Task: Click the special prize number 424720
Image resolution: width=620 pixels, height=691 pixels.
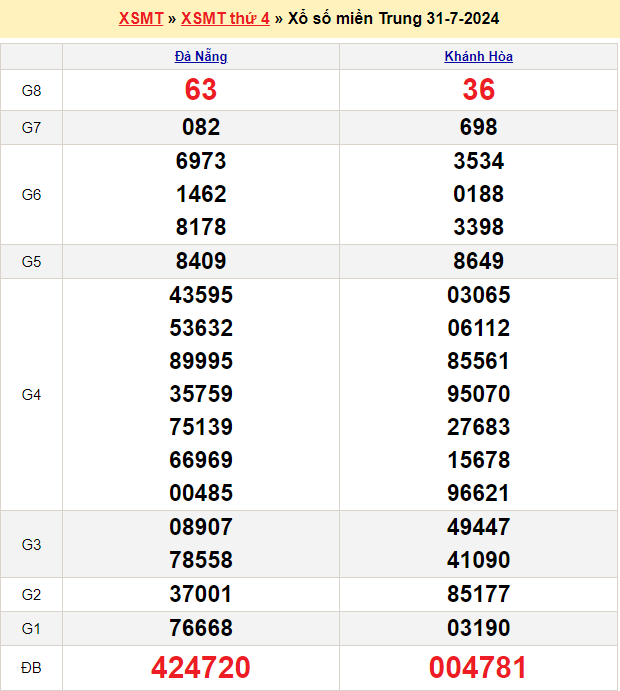Action: click(x=201, y=668)
